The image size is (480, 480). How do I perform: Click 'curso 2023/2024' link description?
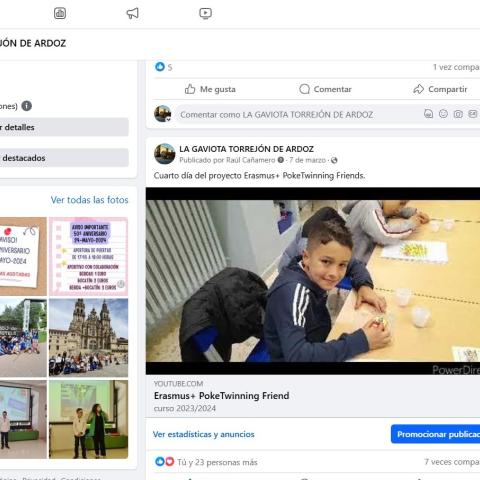pos(185,408)
